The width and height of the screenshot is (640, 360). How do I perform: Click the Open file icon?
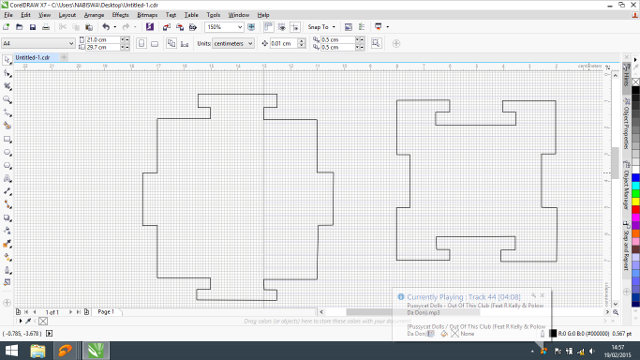click(x=19, y=27)
